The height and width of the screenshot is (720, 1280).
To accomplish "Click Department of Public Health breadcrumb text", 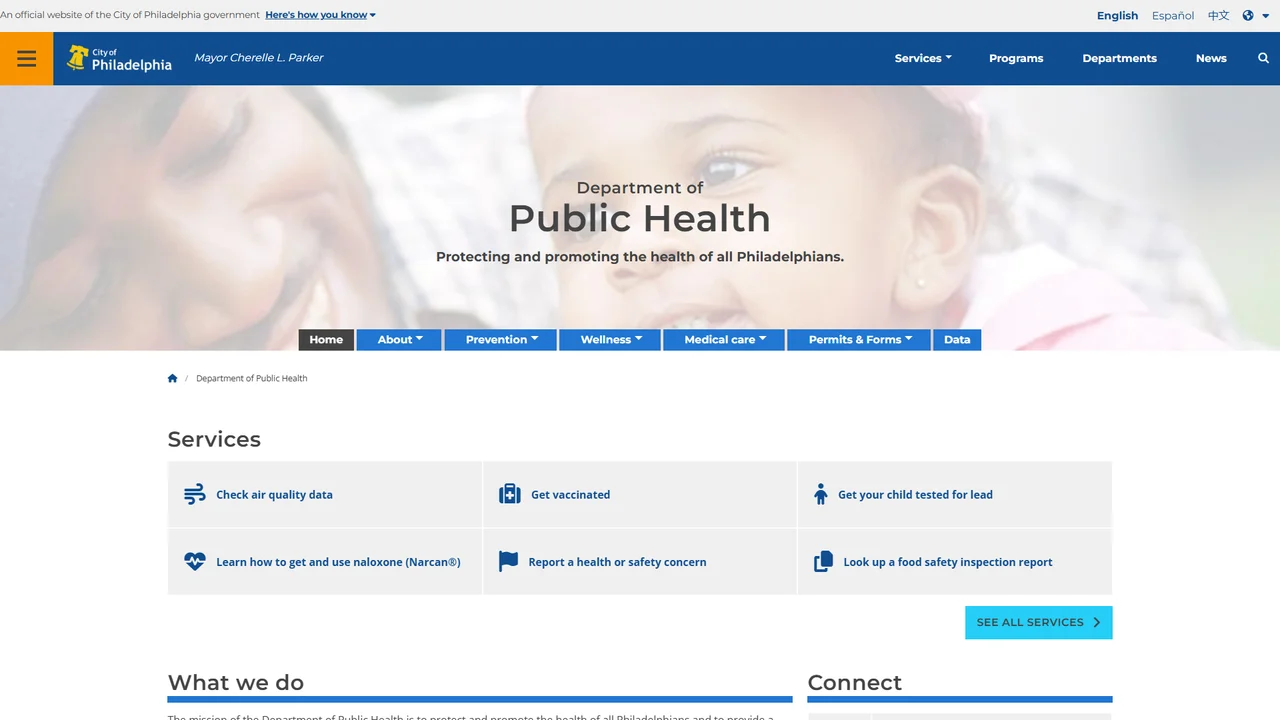I will [251, 378].
